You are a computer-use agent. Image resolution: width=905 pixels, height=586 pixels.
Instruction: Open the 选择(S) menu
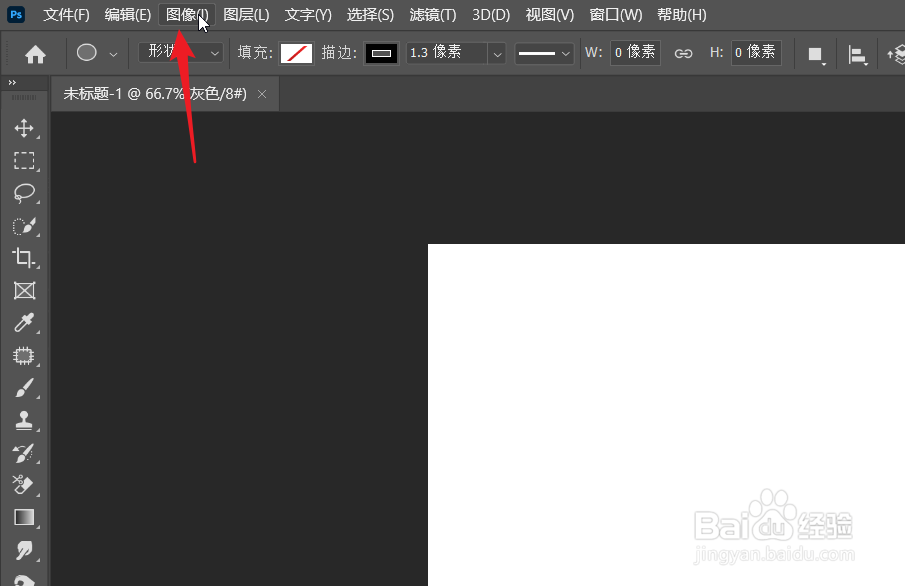371,14
